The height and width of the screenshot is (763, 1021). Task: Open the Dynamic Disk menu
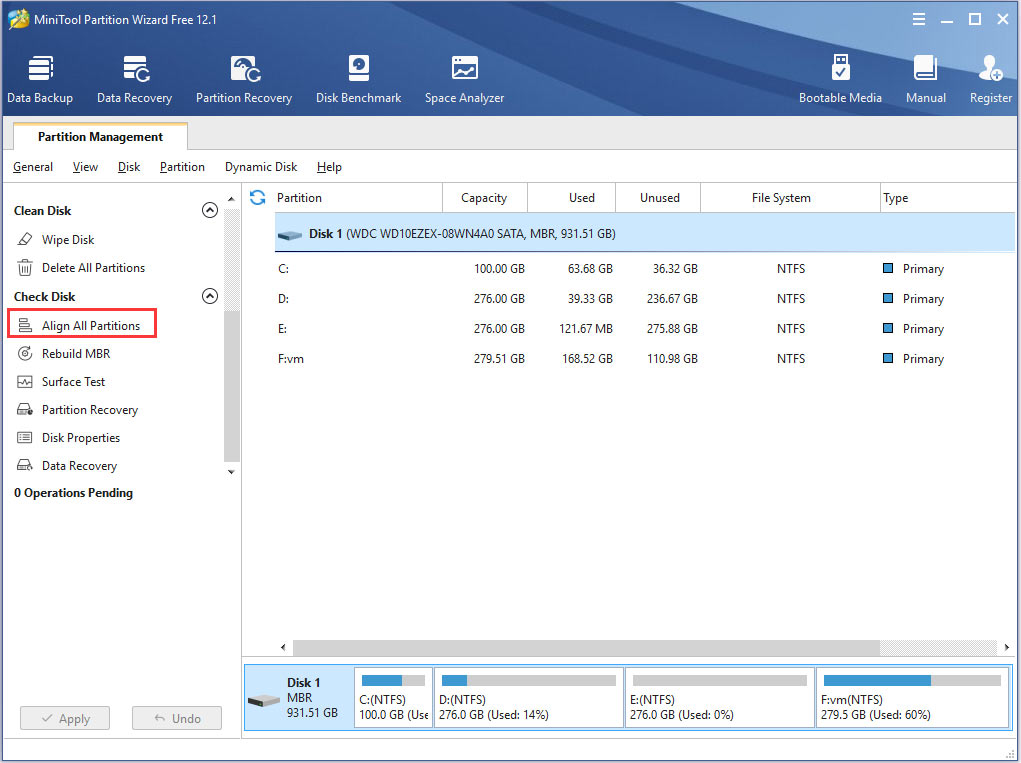261,167
